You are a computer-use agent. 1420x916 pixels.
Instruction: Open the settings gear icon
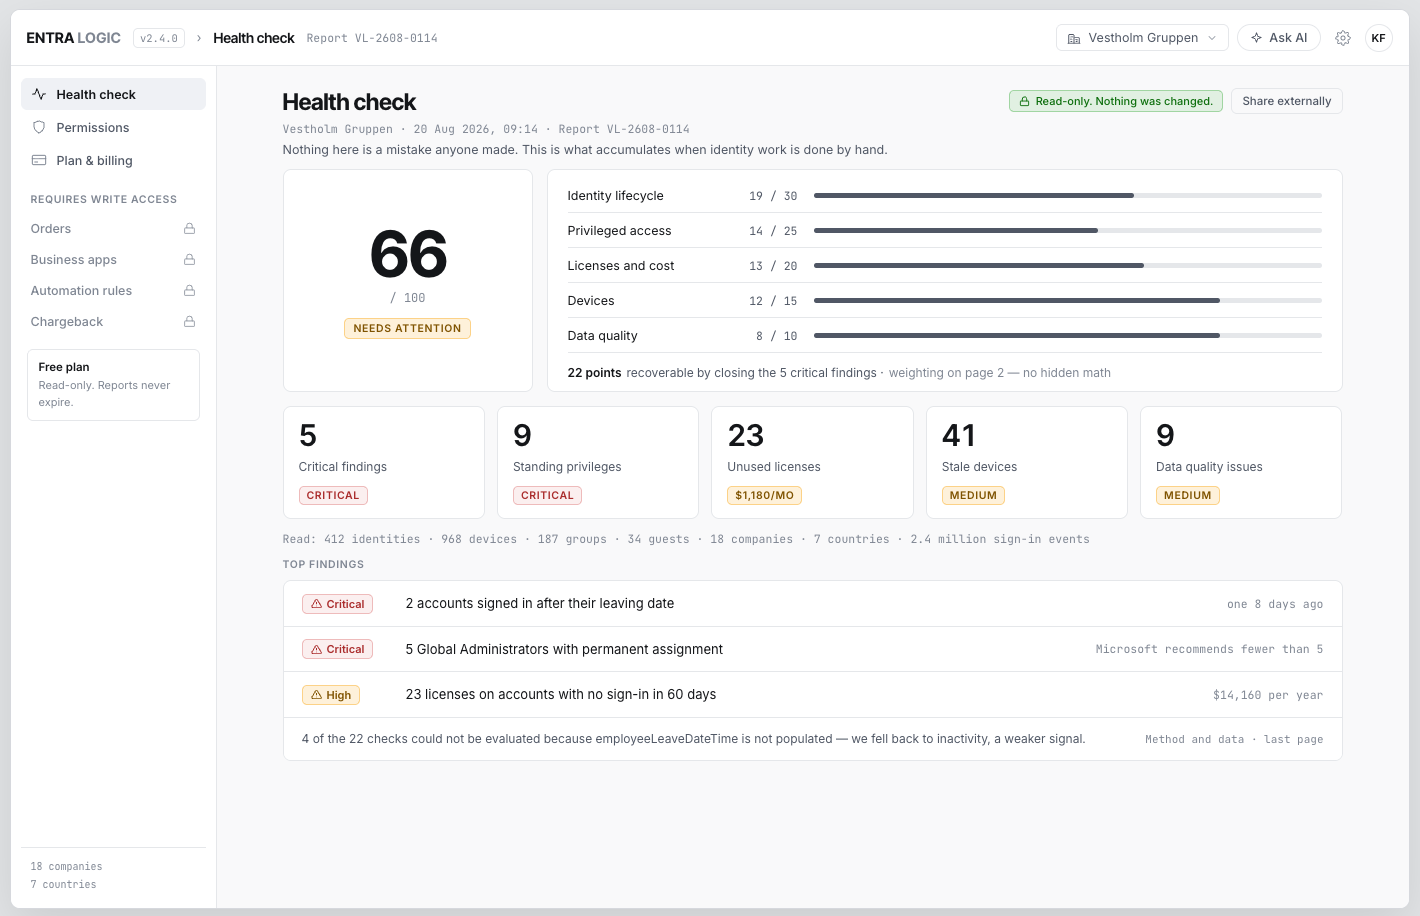pos(1343,38)
